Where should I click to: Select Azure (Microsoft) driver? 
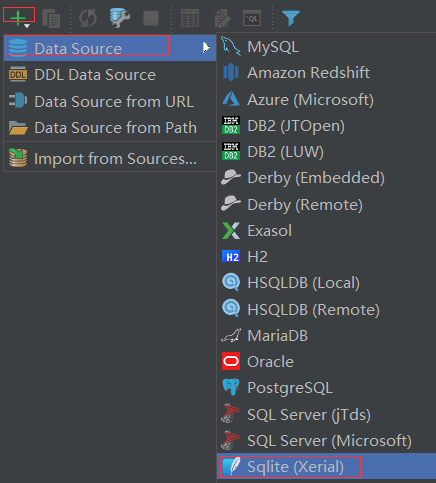pos(326,99)
